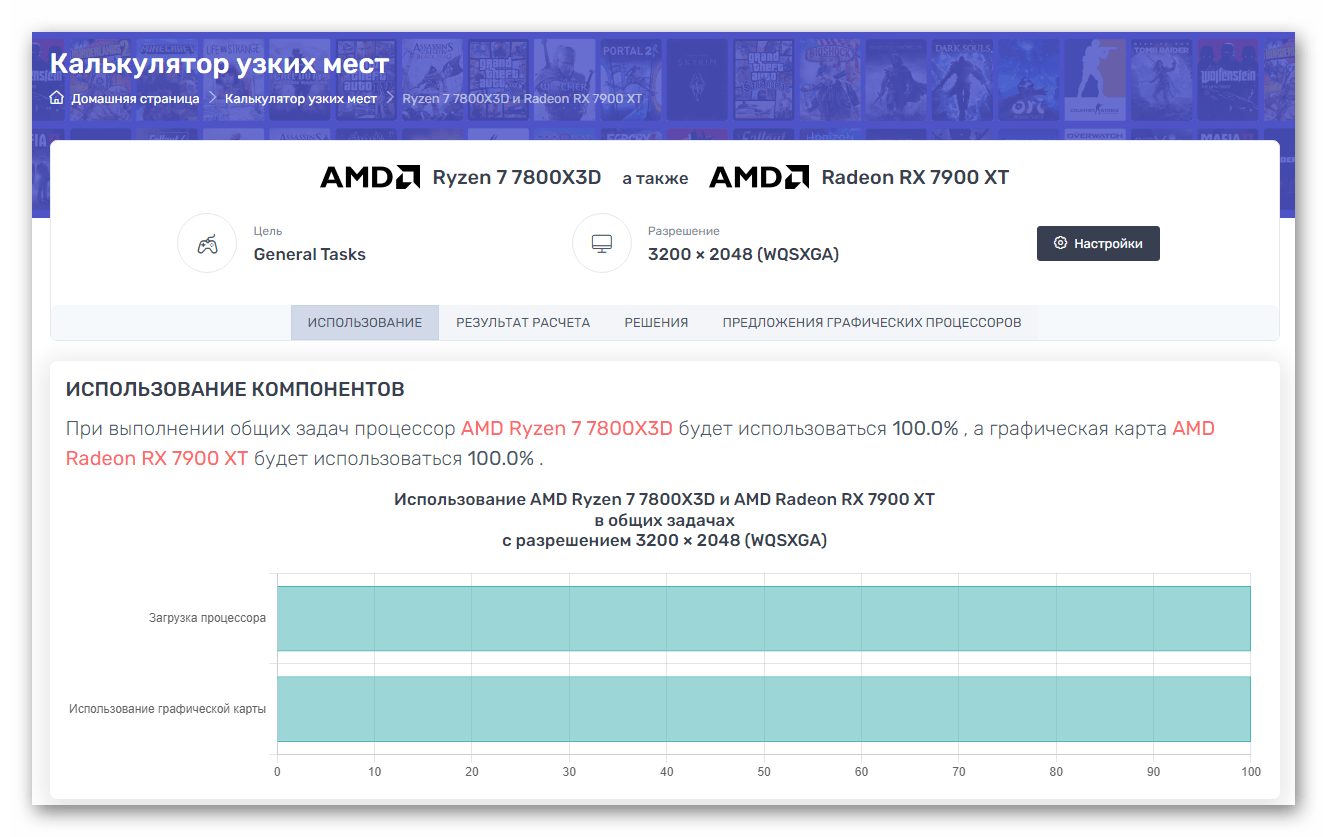The height and width of the screenshot is (837, 1327).
Task: Switch to the РЕШЕНИЯ tab
Action: [x=656, y=323]
